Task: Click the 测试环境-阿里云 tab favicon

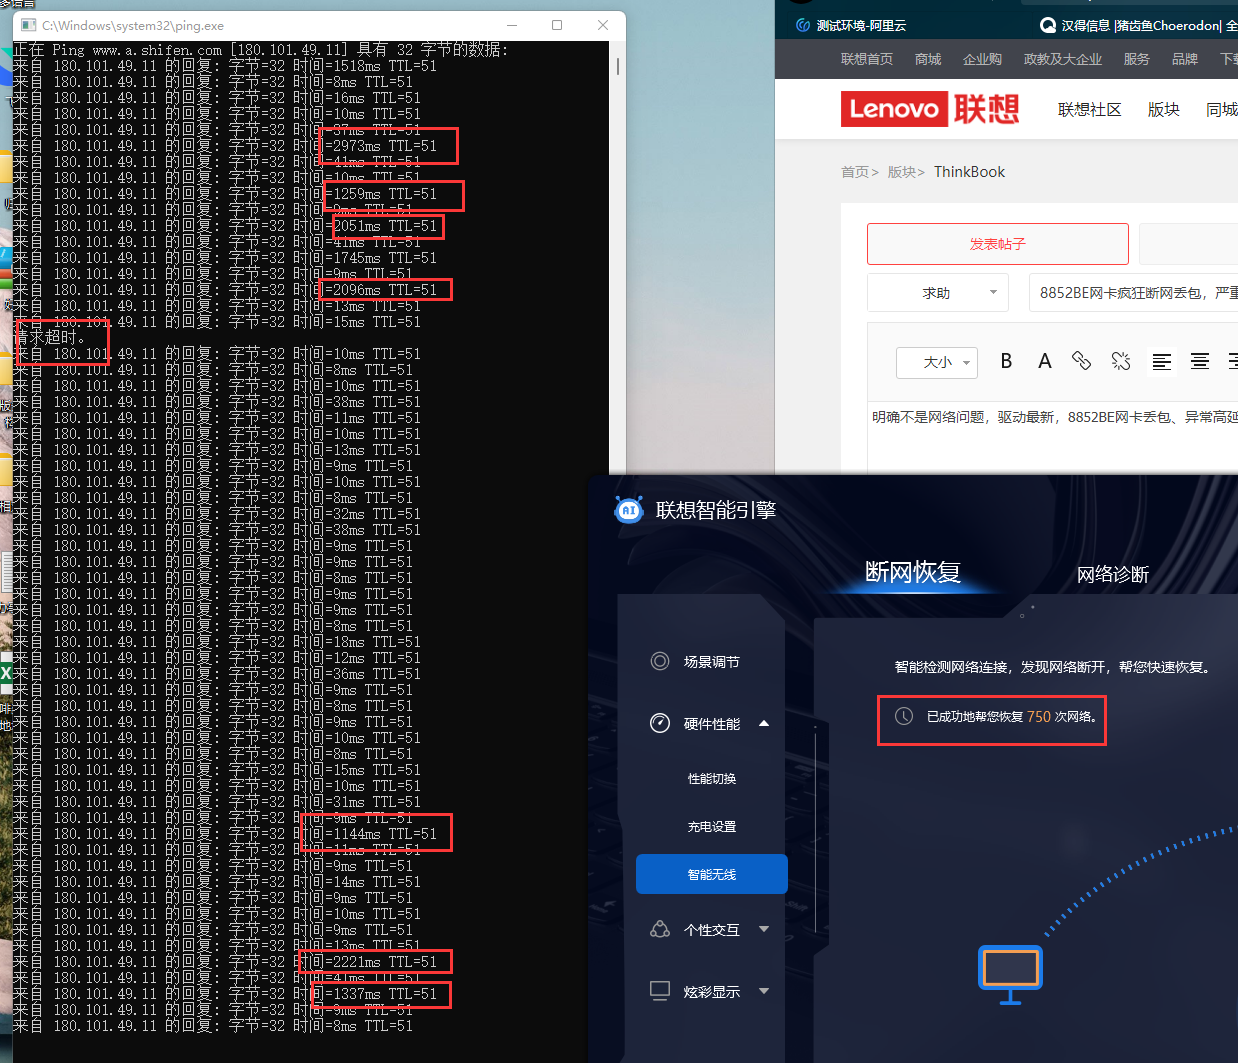Action: tap(802, 25)
